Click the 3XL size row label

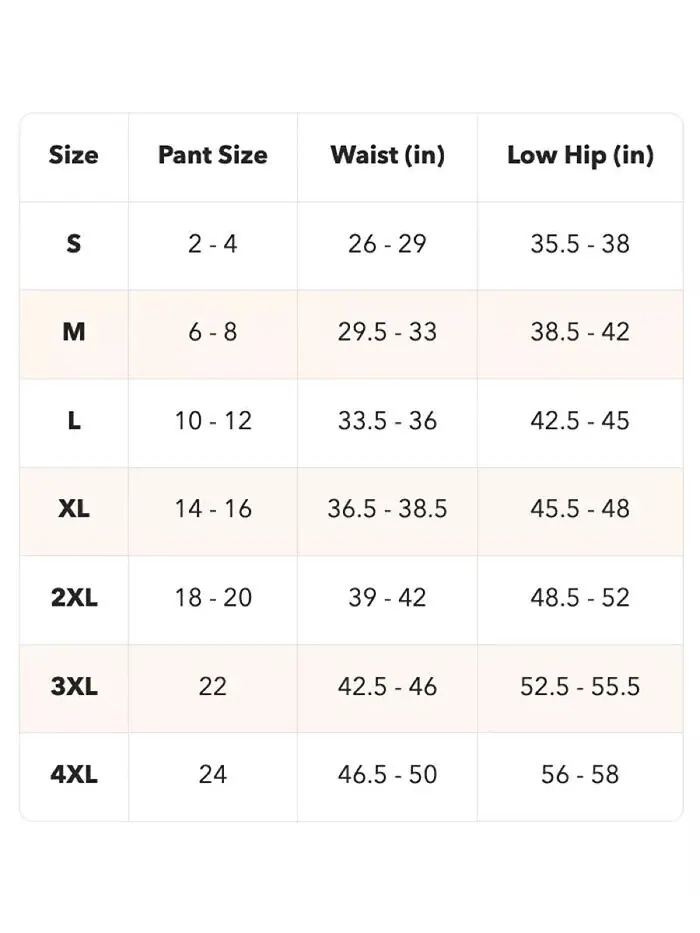[x=74, y=686]
